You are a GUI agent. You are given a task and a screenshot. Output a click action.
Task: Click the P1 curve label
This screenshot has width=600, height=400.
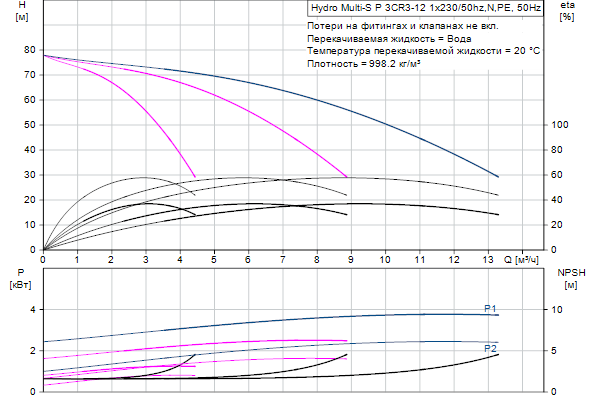click(490, 308)
